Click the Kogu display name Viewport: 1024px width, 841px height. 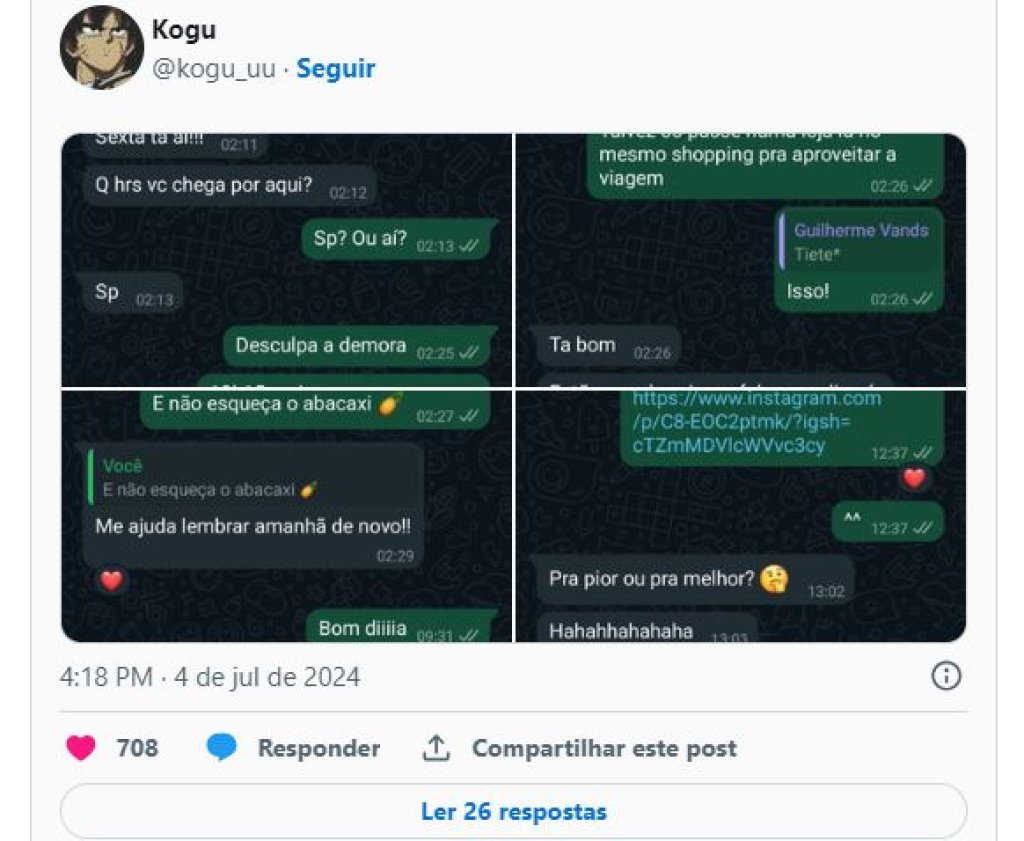(184, 30)
